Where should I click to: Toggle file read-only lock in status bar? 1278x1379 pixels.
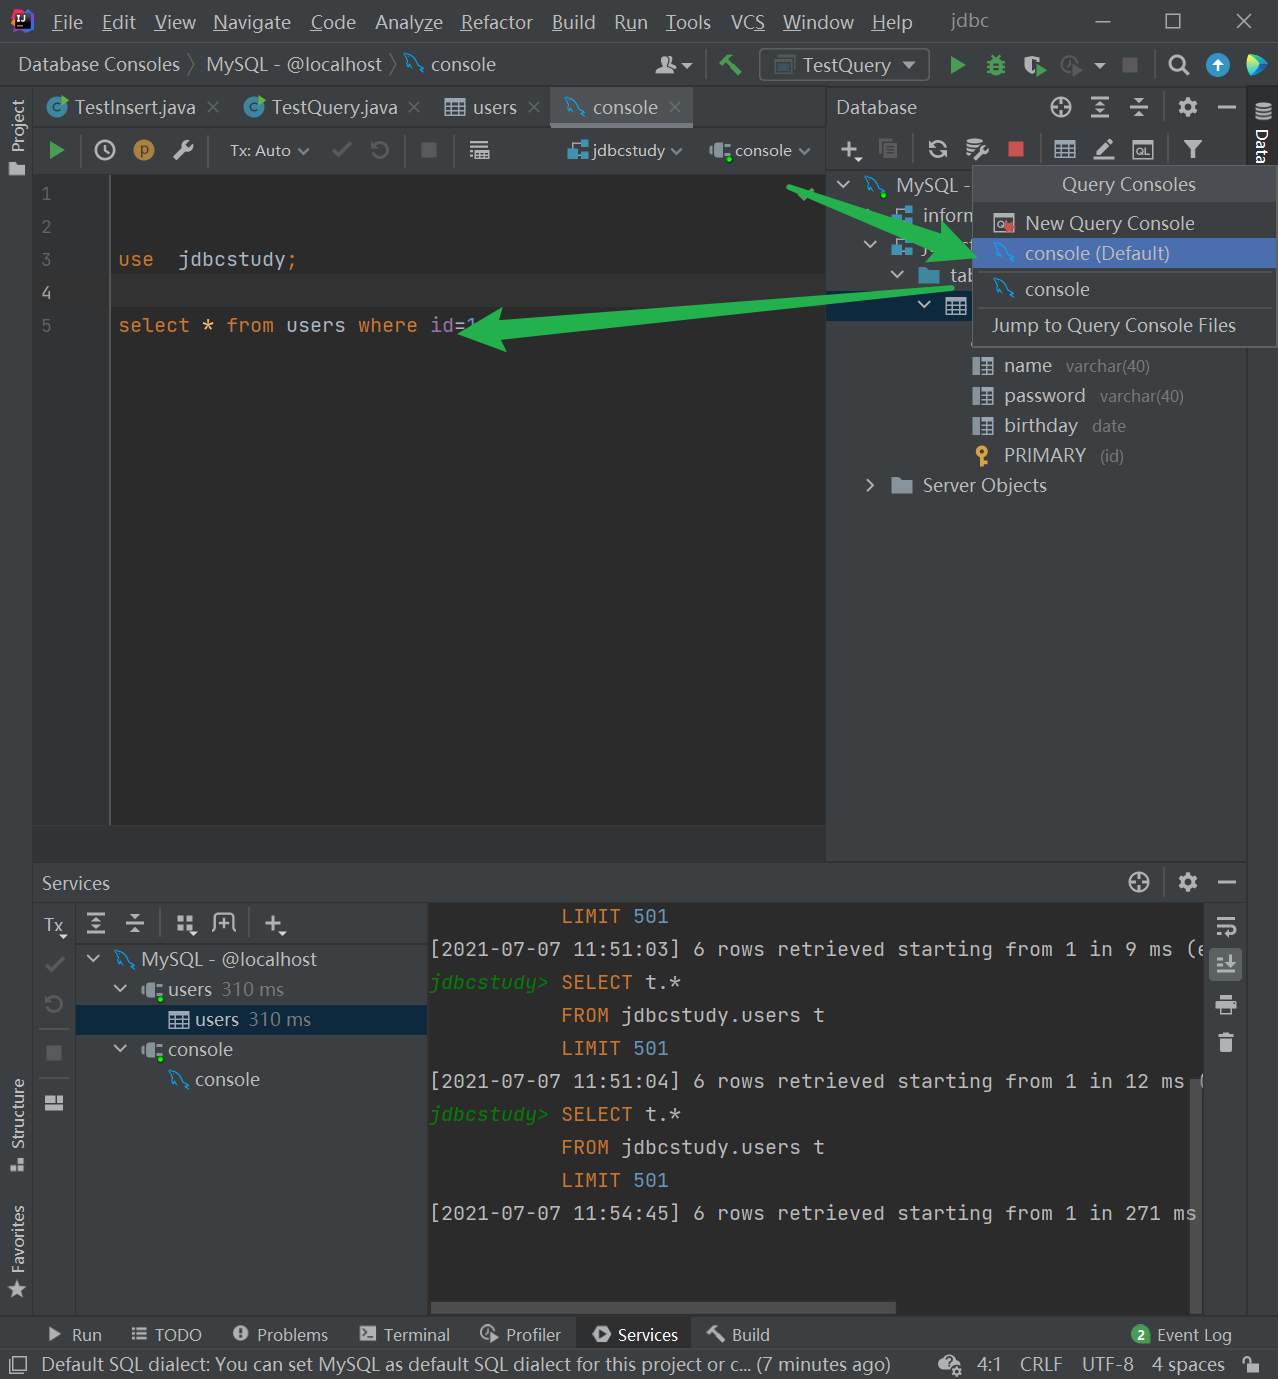[x=1250, y=1364]
